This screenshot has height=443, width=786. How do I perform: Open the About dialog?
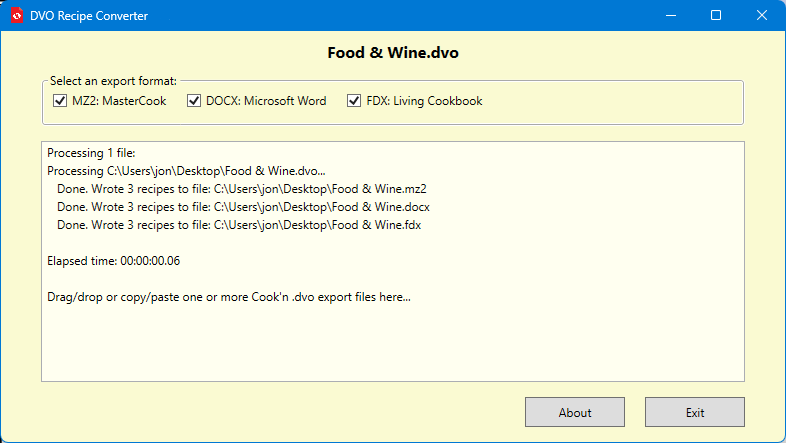575,412
